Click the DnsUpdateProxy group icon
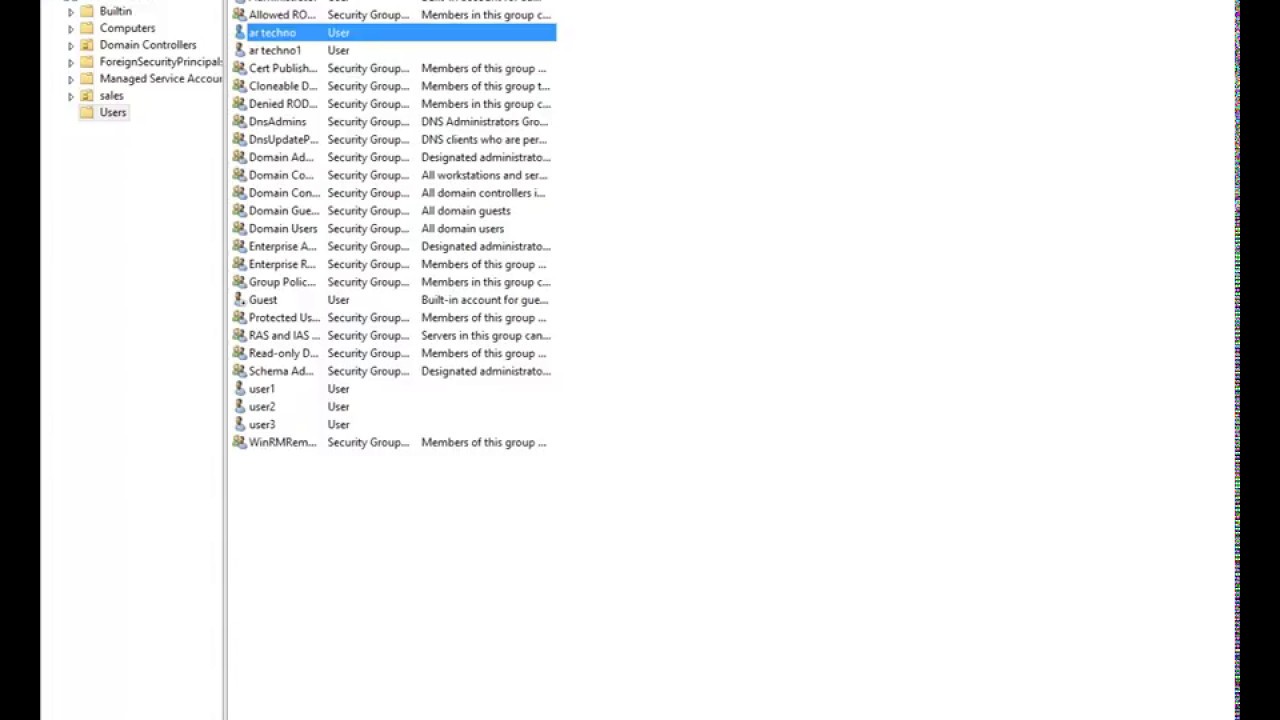 click(239, 140)
